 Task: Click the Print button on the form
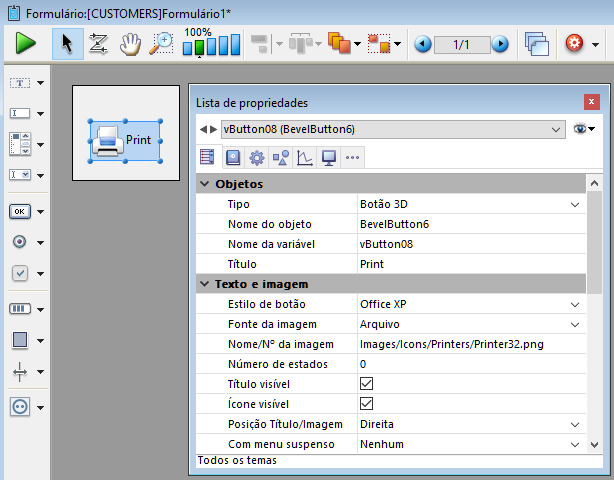coord(122,141)
